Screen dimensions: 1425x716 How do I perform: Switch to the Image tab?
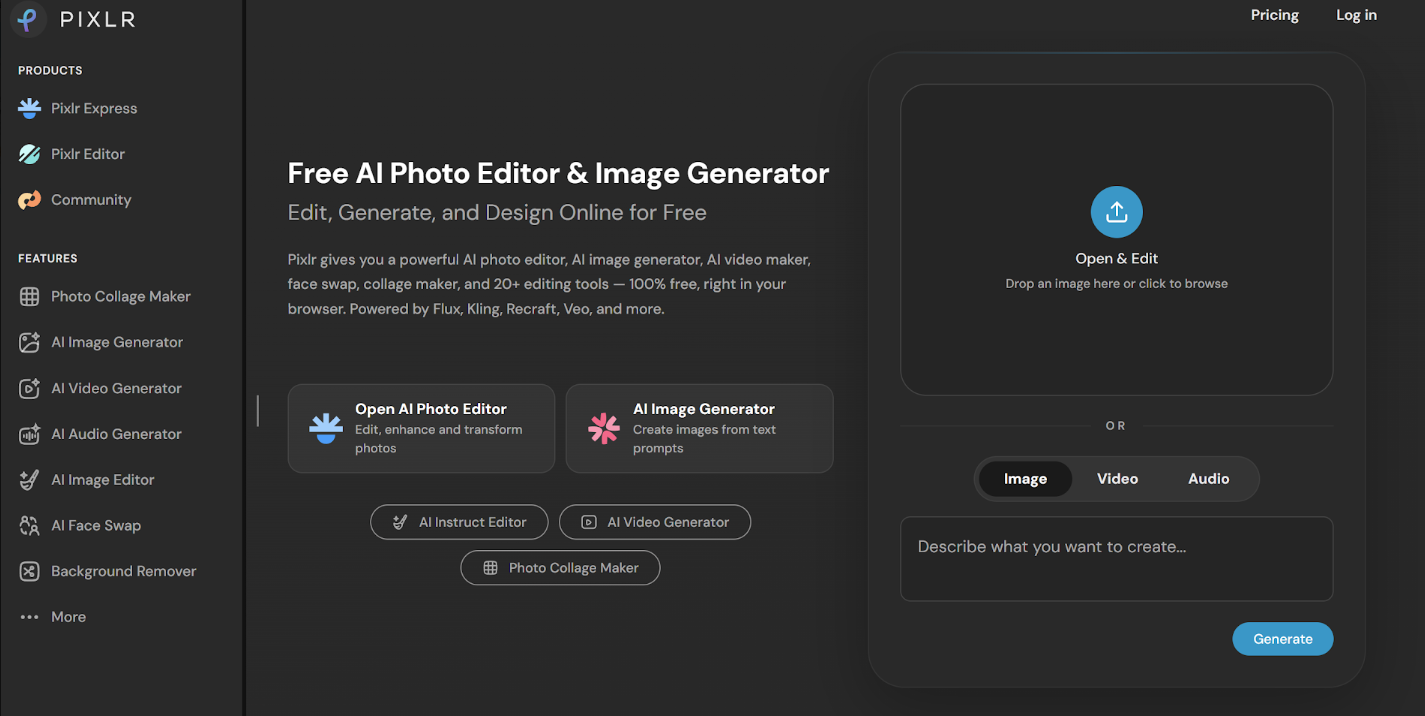[1025, 479]
